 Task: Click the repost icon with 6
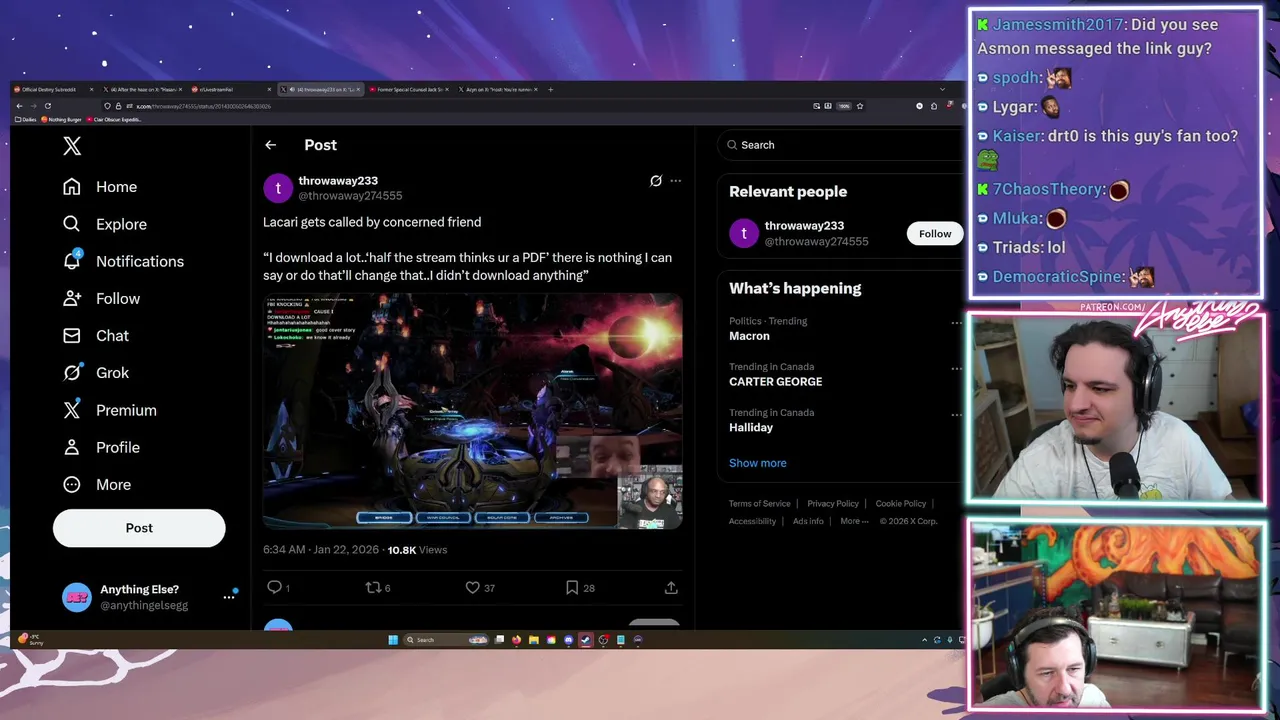[x=373, y=587]
